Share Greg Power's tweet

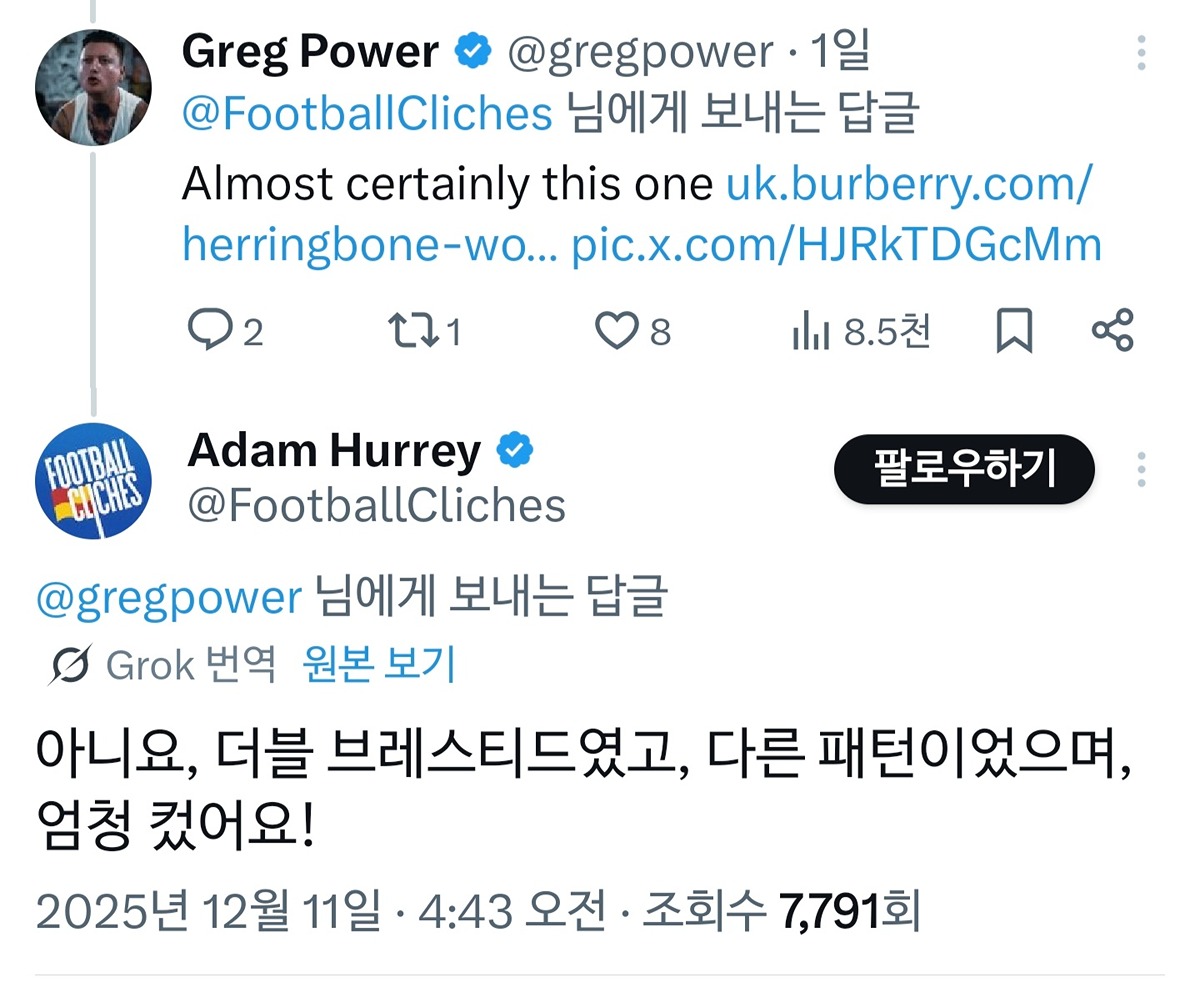1112,331
